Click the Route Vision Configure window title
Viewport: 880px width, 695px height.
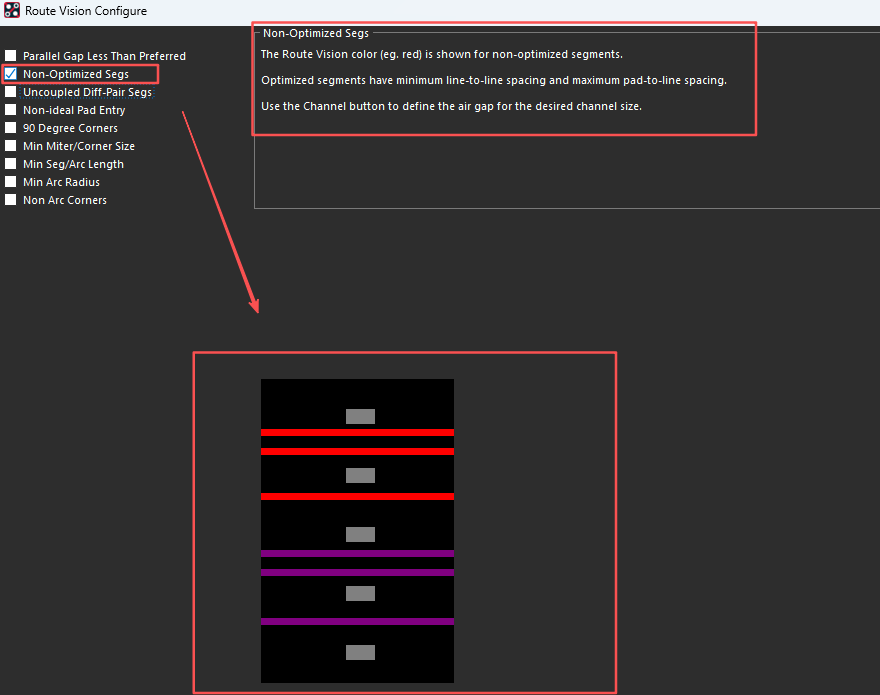(86, 11)
